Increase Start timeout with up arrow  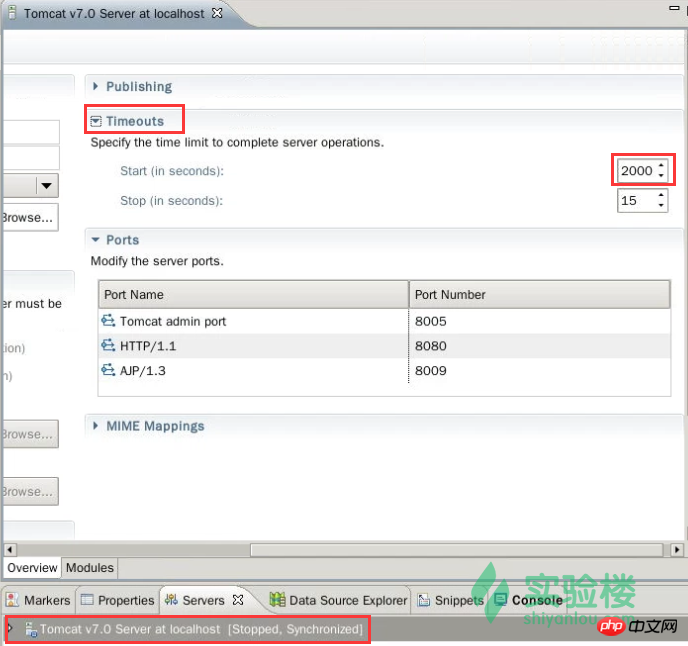(x=661, y=165)
